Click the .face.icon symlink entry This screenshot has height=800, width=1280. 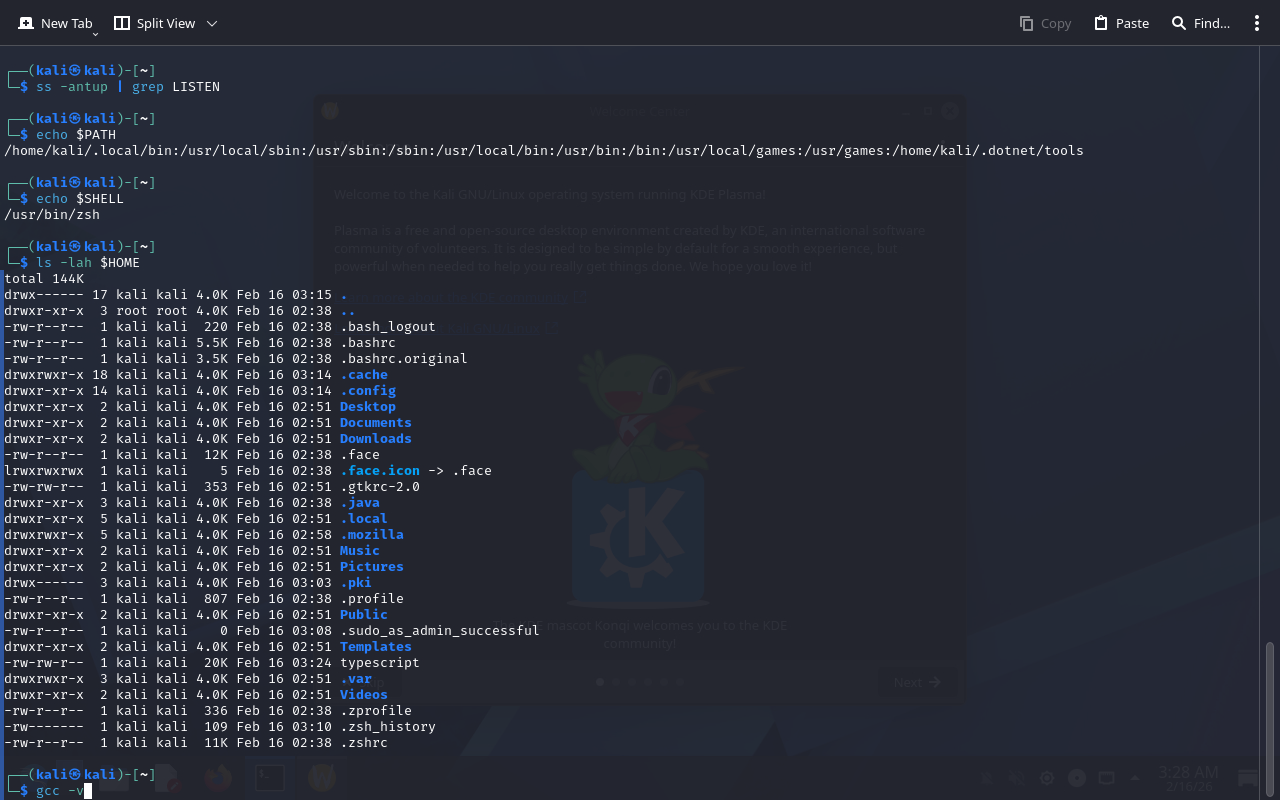pyautogui.click(x=380, y=471)
